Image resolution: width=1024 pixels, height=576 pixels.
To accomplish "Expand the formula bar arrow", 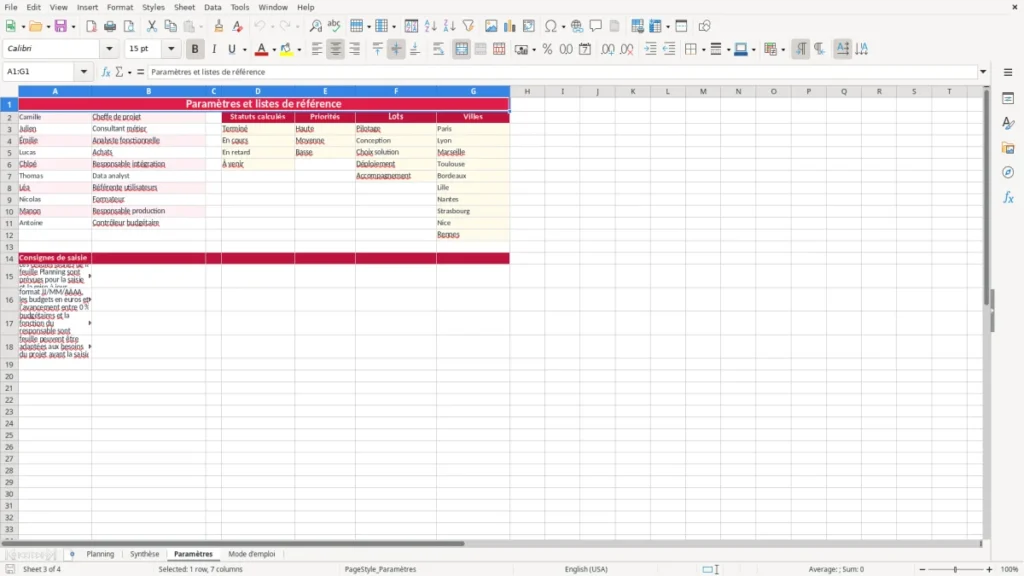I will [x=983, y=72].
